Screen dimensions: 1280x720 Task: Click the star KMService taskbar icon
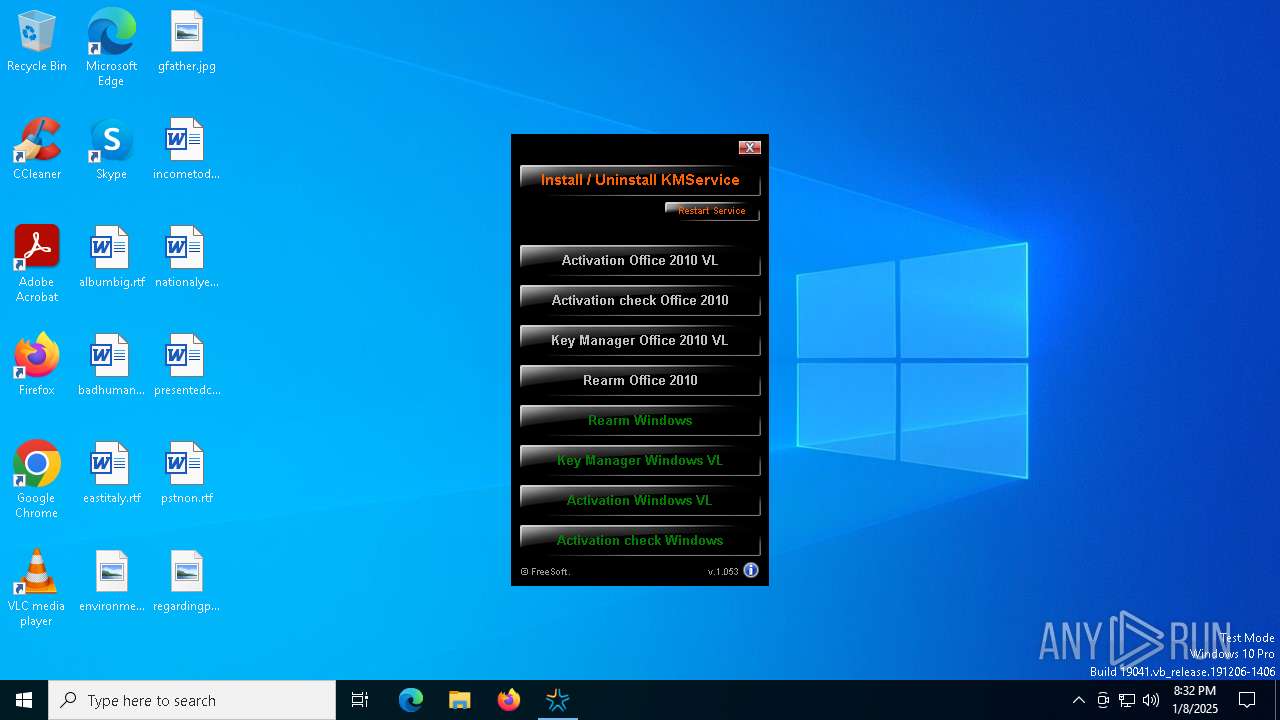[x=557, y=700]
